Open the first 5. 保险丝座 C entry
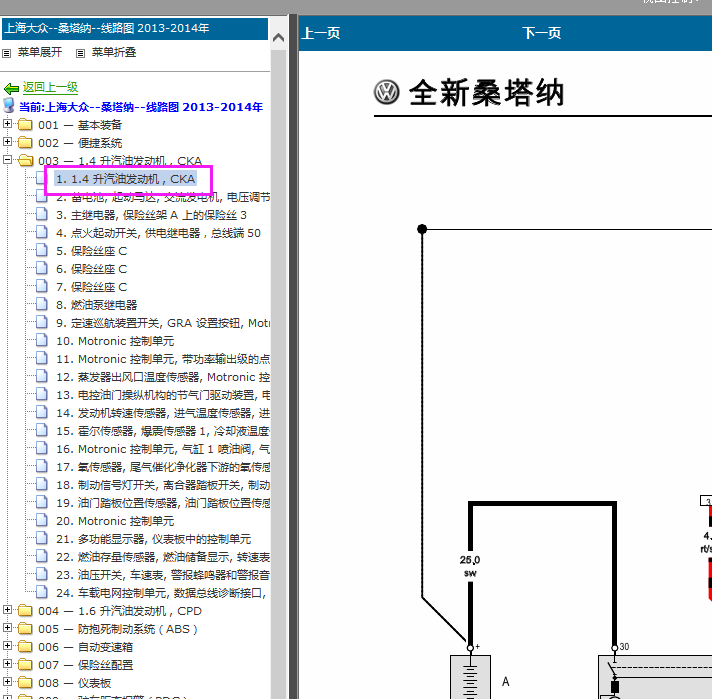The width and height of the screenshot is (712, 699). [x=92, y=251]
